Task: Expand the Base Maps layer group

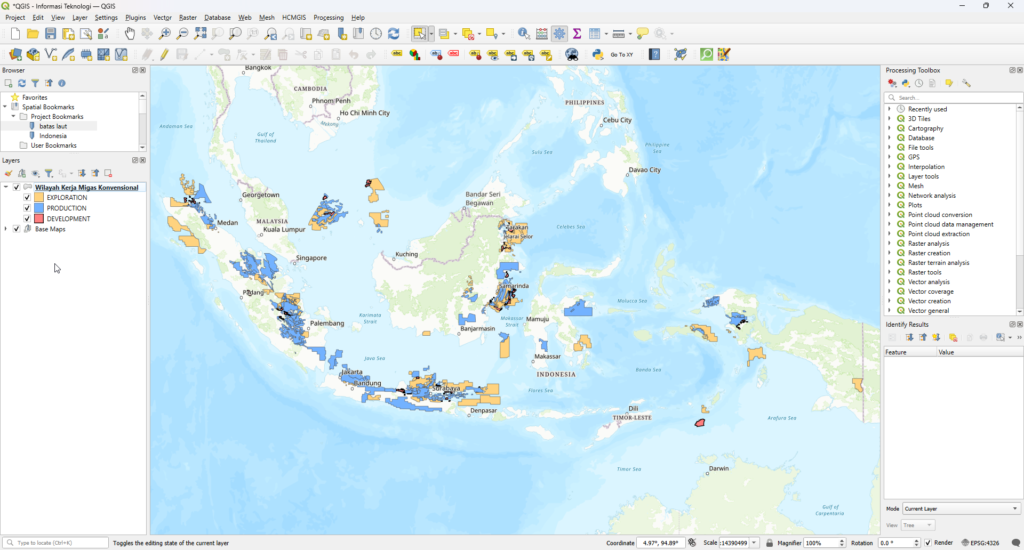Action: (x=6, y=229)
